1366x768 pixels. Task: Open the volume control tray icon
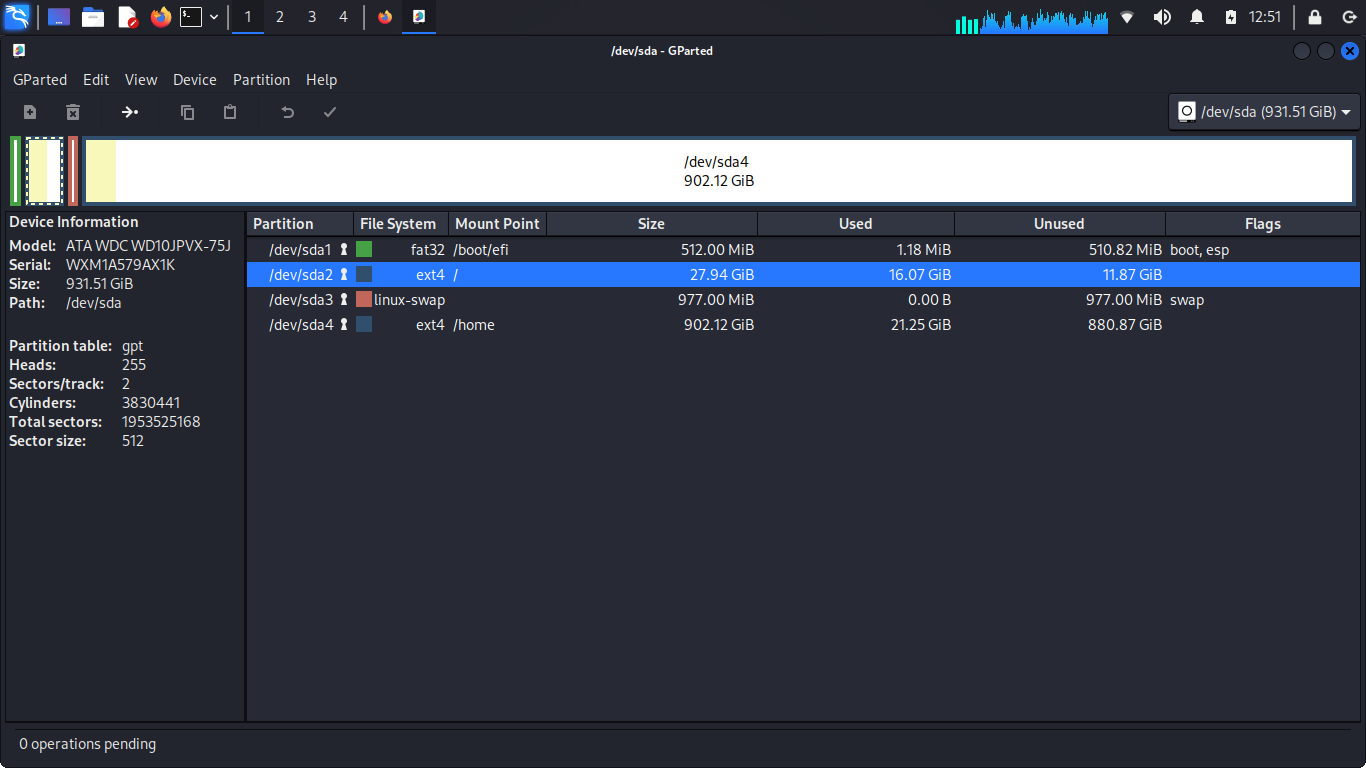pyautogui.click(x=1162, y=17)
